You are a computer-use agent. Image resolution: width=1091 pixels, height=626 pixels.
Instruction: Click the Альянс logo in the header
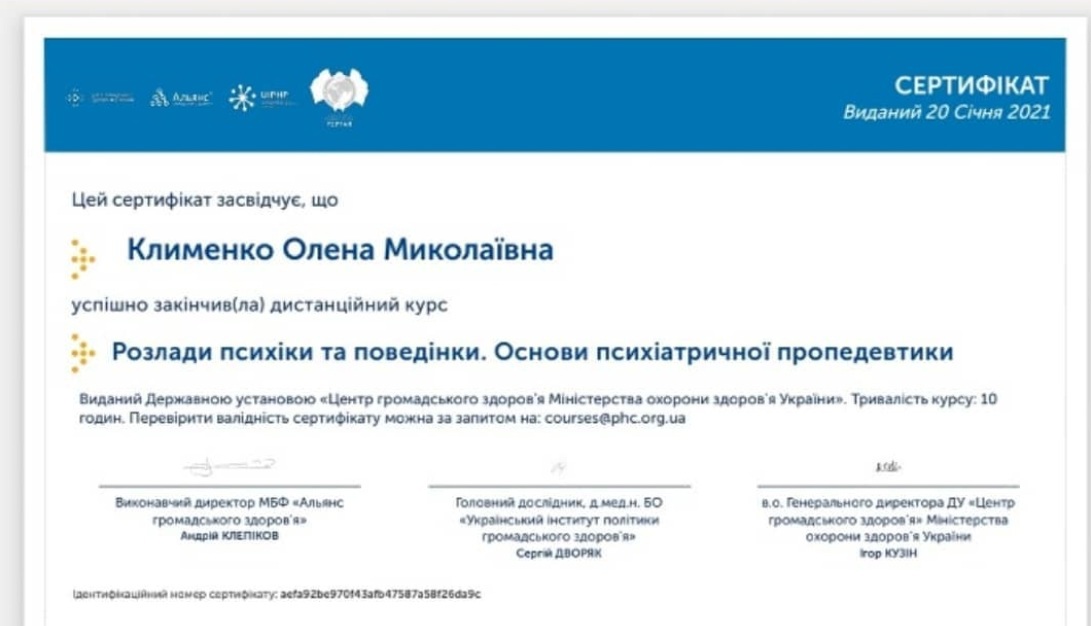coord(180,97)
